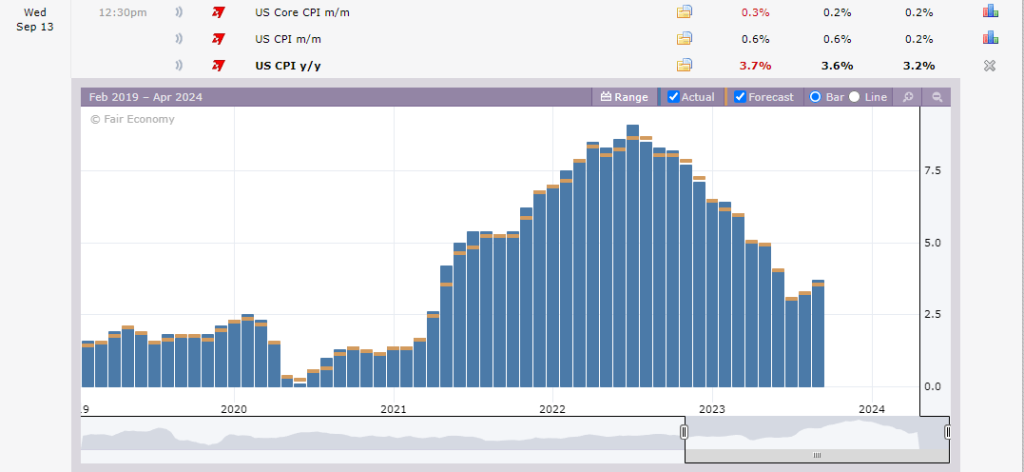Image resolution: width=1024 pixels, height=472 pixels.
Task: Close the US CPI y/y chart
Action: coord(990,65)
